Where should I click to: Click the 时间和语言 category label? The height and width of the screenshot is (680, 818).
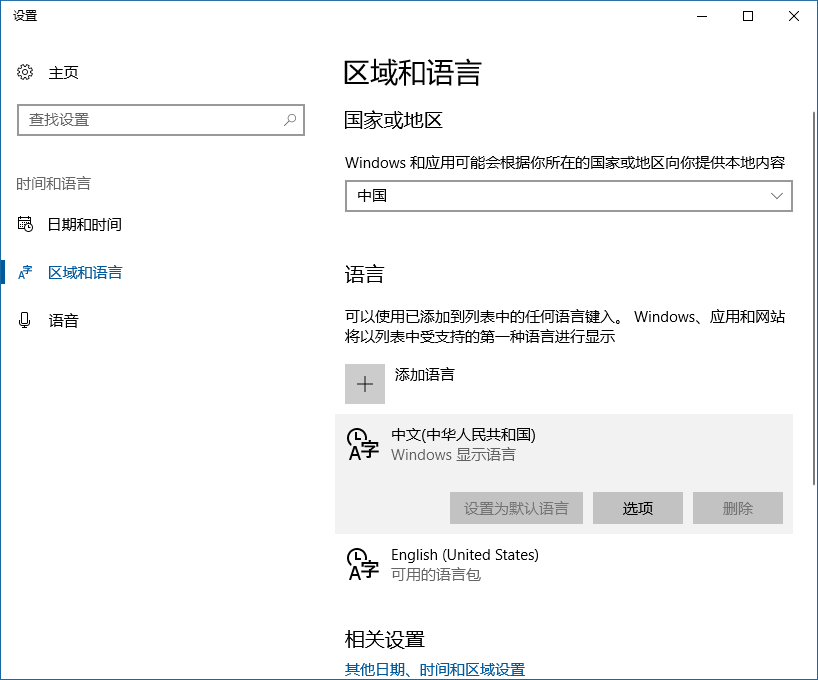click(x=54, y=184)
